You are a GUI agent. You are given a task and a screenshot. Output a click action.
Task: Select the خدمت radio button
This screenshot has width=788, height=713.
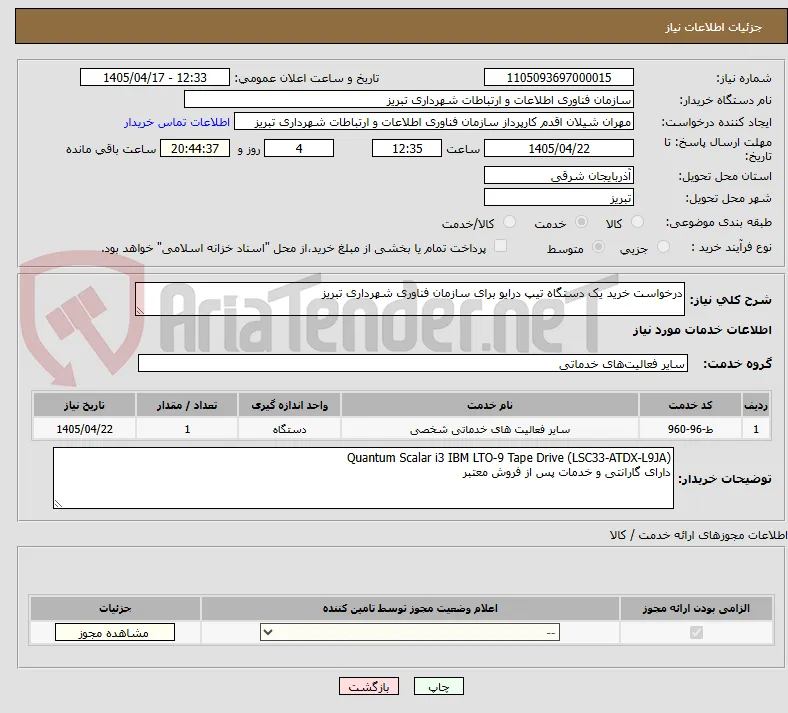coord(581,222)
